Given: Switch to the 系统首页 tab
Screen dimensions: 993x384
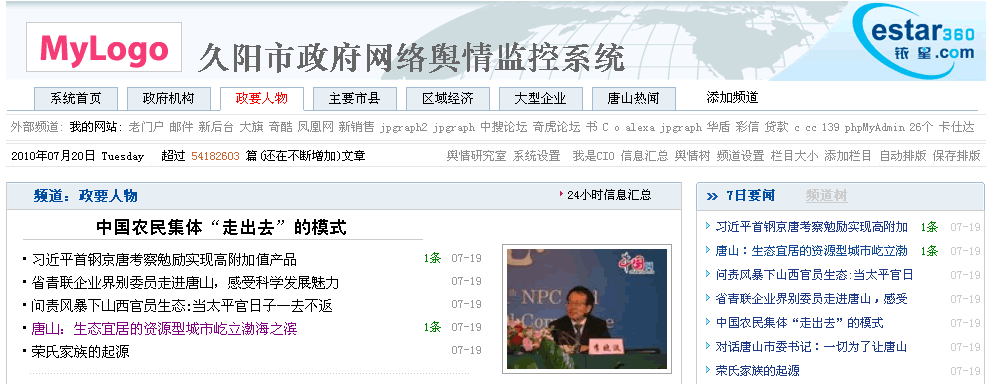Looking at the screenshot, I should [76, 98].
